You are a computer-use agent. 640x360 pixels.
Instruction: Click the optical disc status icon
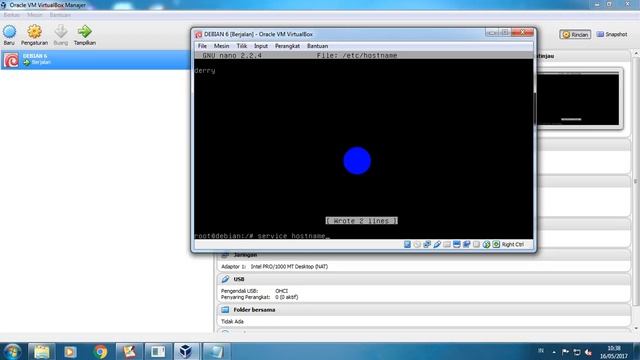(417, 244)
